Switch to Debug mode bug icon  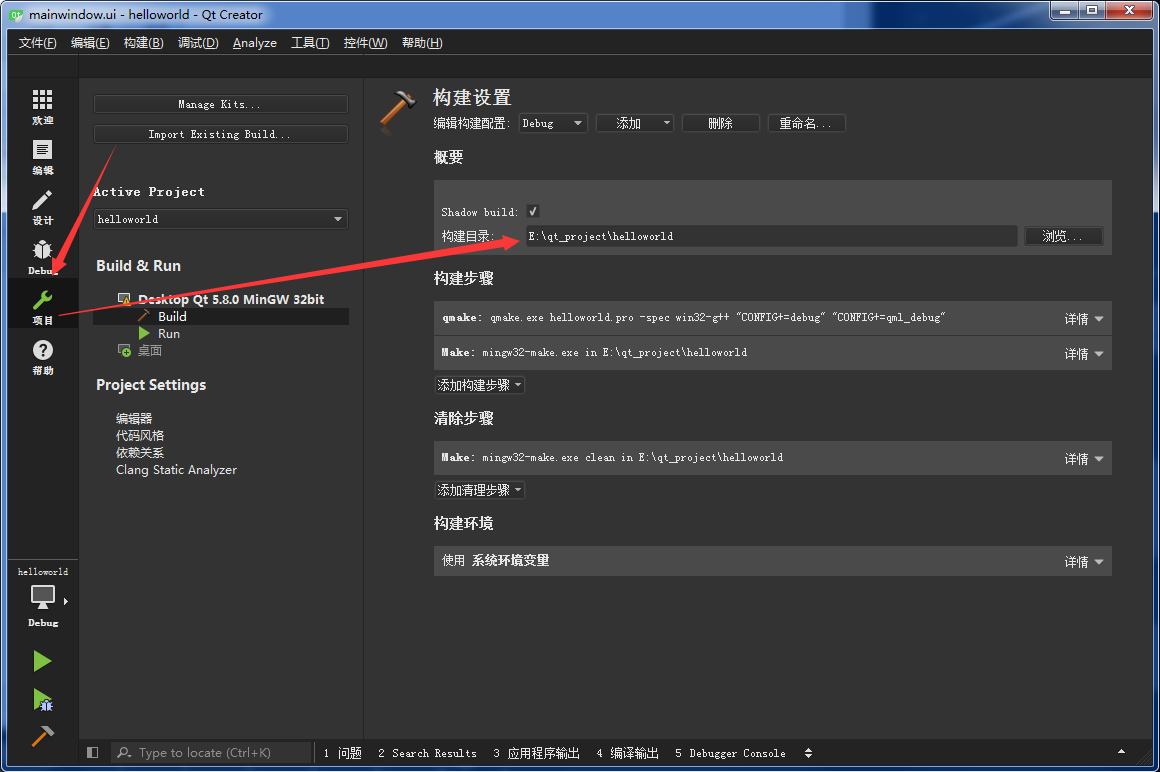coord(42,250)
